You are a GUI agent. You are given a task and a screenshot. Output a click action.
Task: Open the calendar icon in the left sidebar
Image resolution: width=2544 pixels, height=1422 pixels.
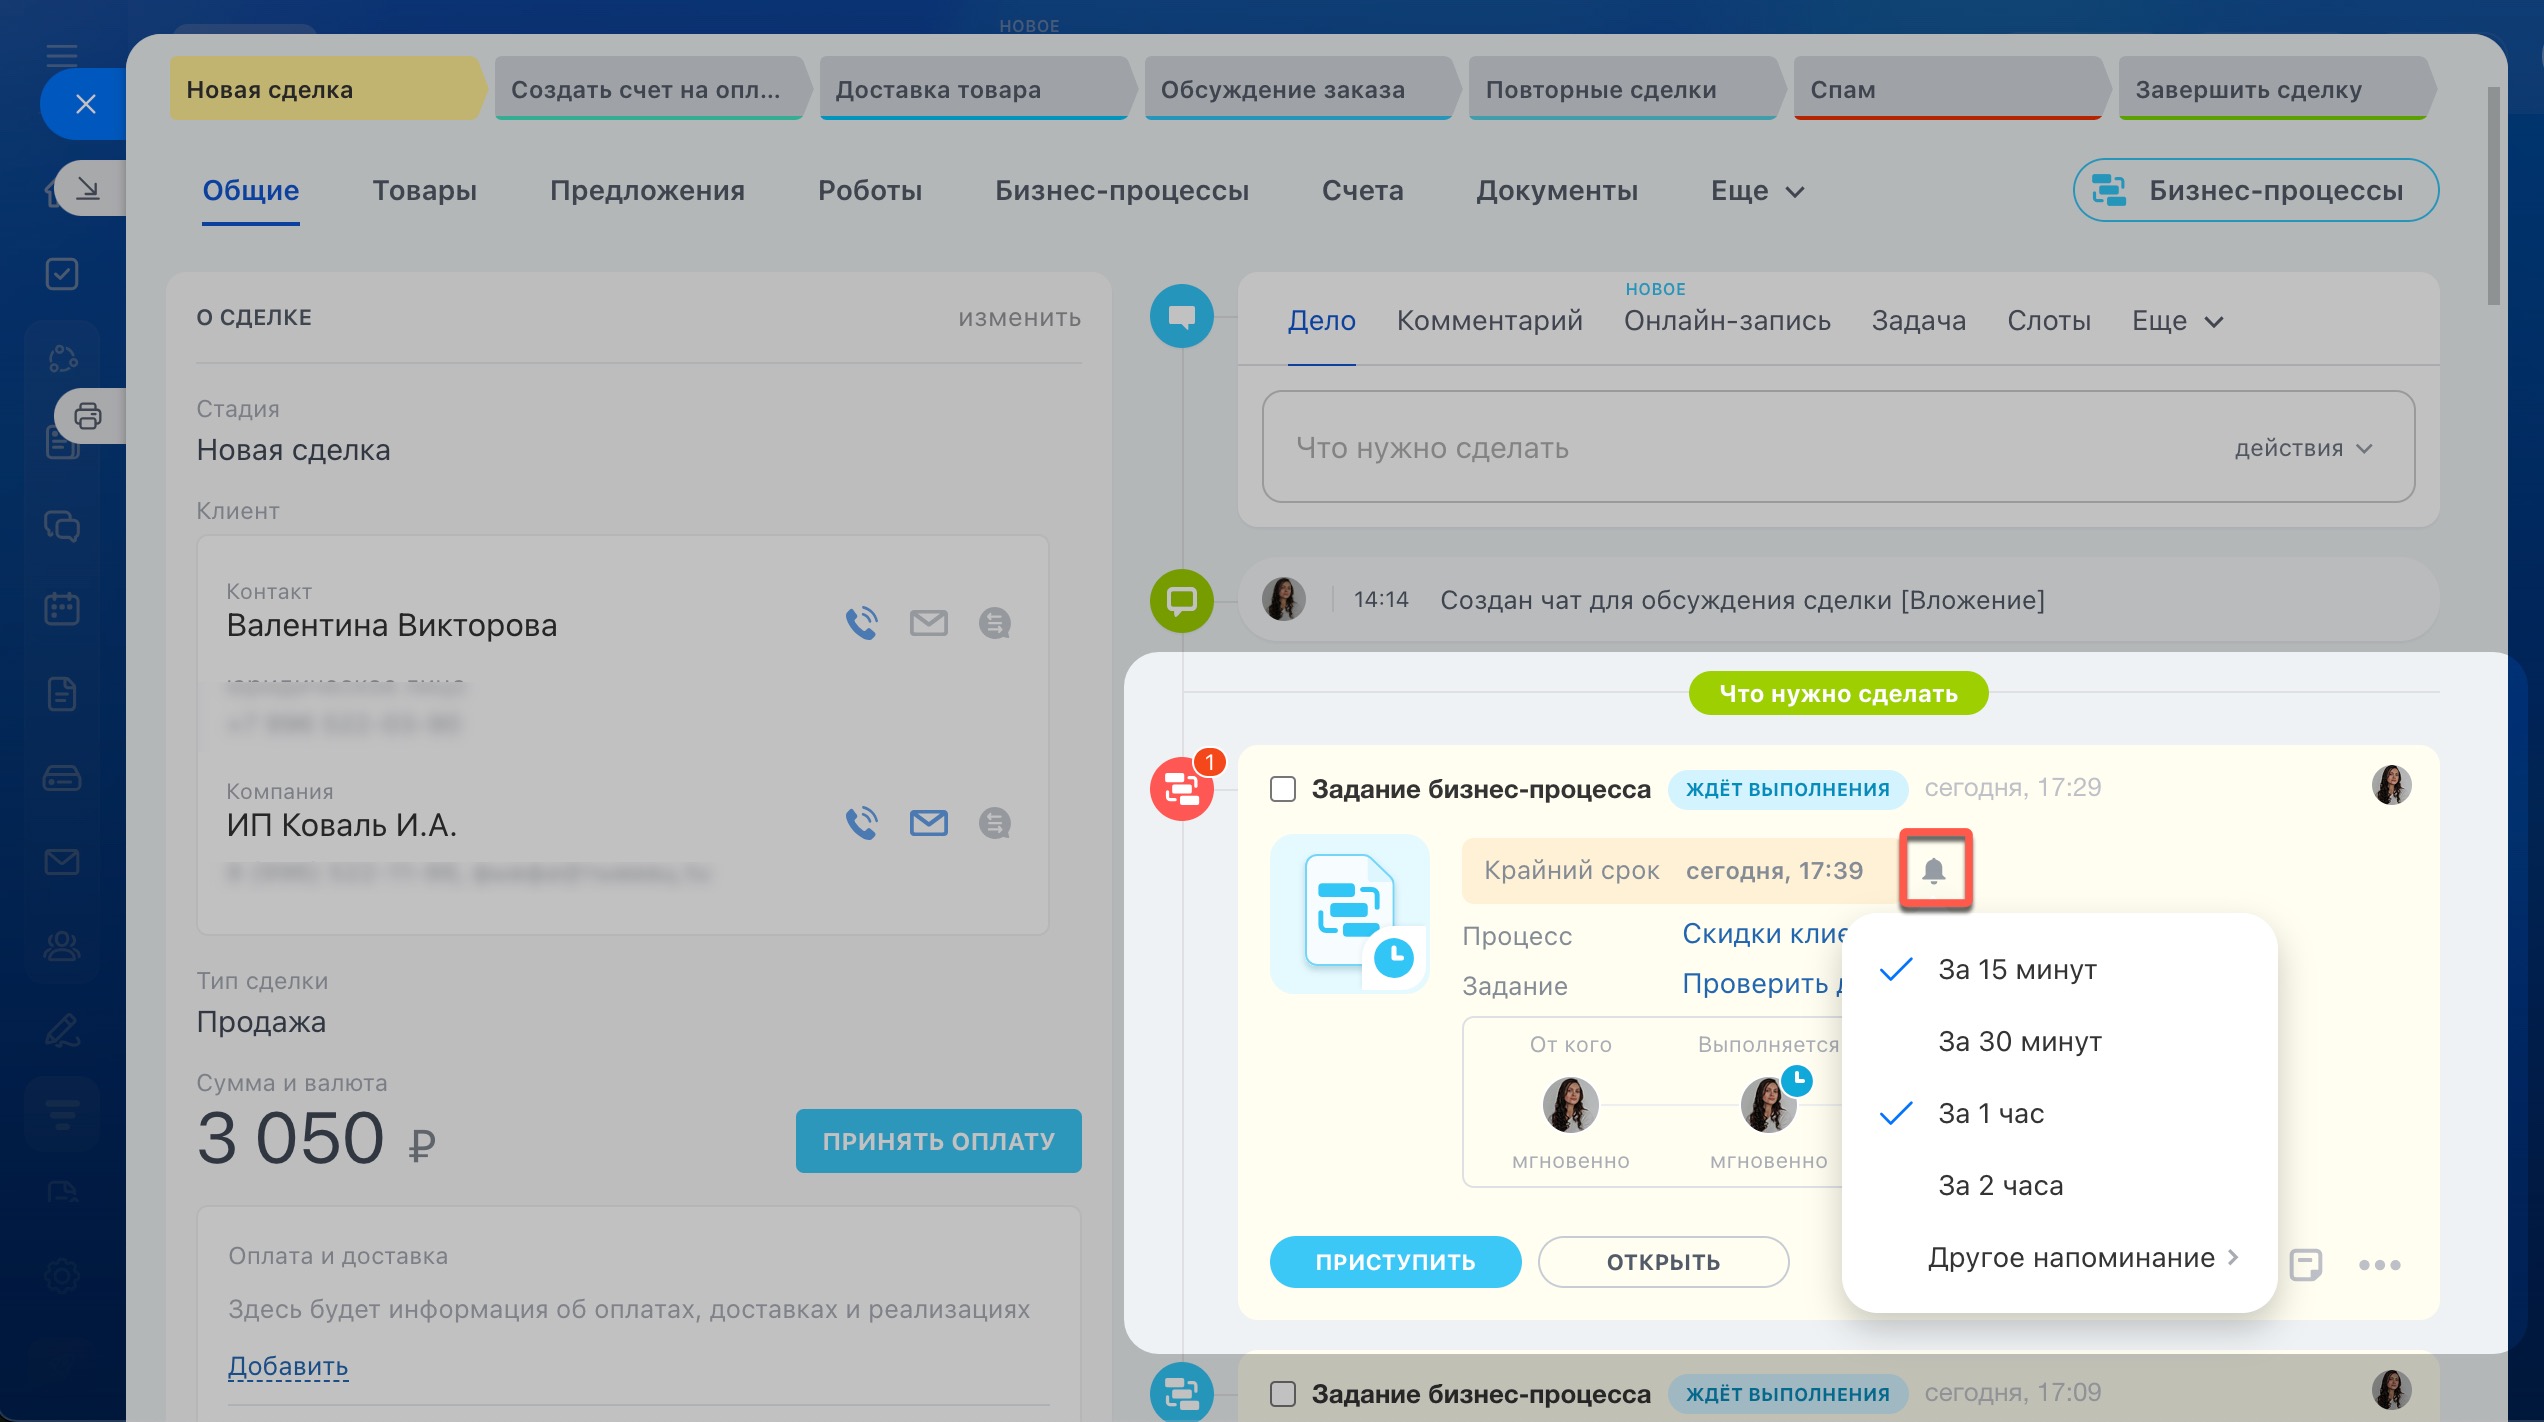(x=62, y=609)
